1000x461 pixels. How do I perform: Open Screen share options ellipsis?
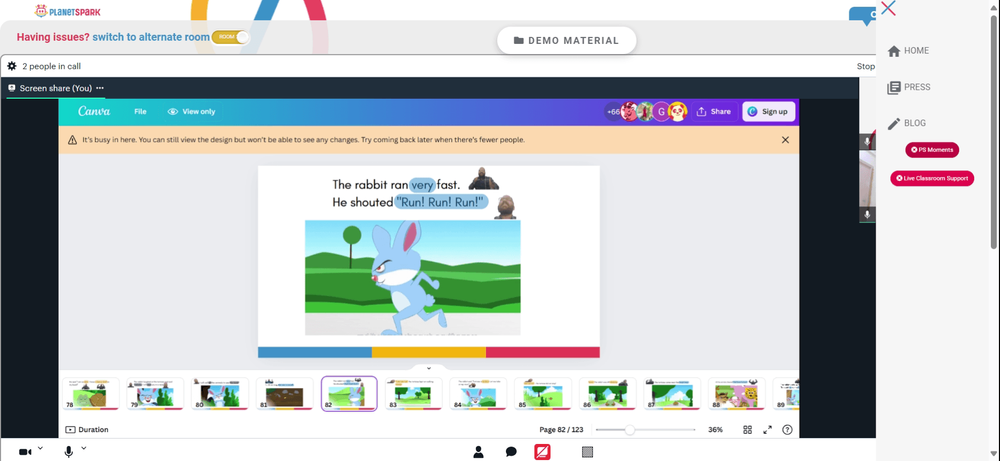click(x=100, y=88)
